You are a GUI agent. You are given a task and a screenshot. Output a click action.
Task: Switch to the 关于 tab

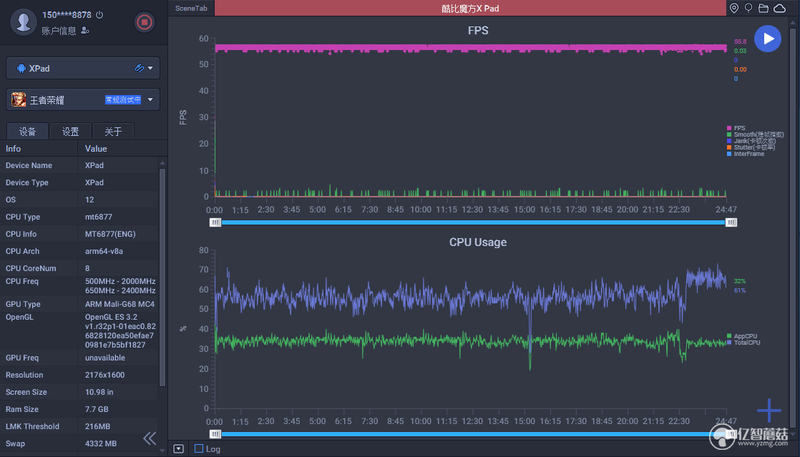[113, 132]
